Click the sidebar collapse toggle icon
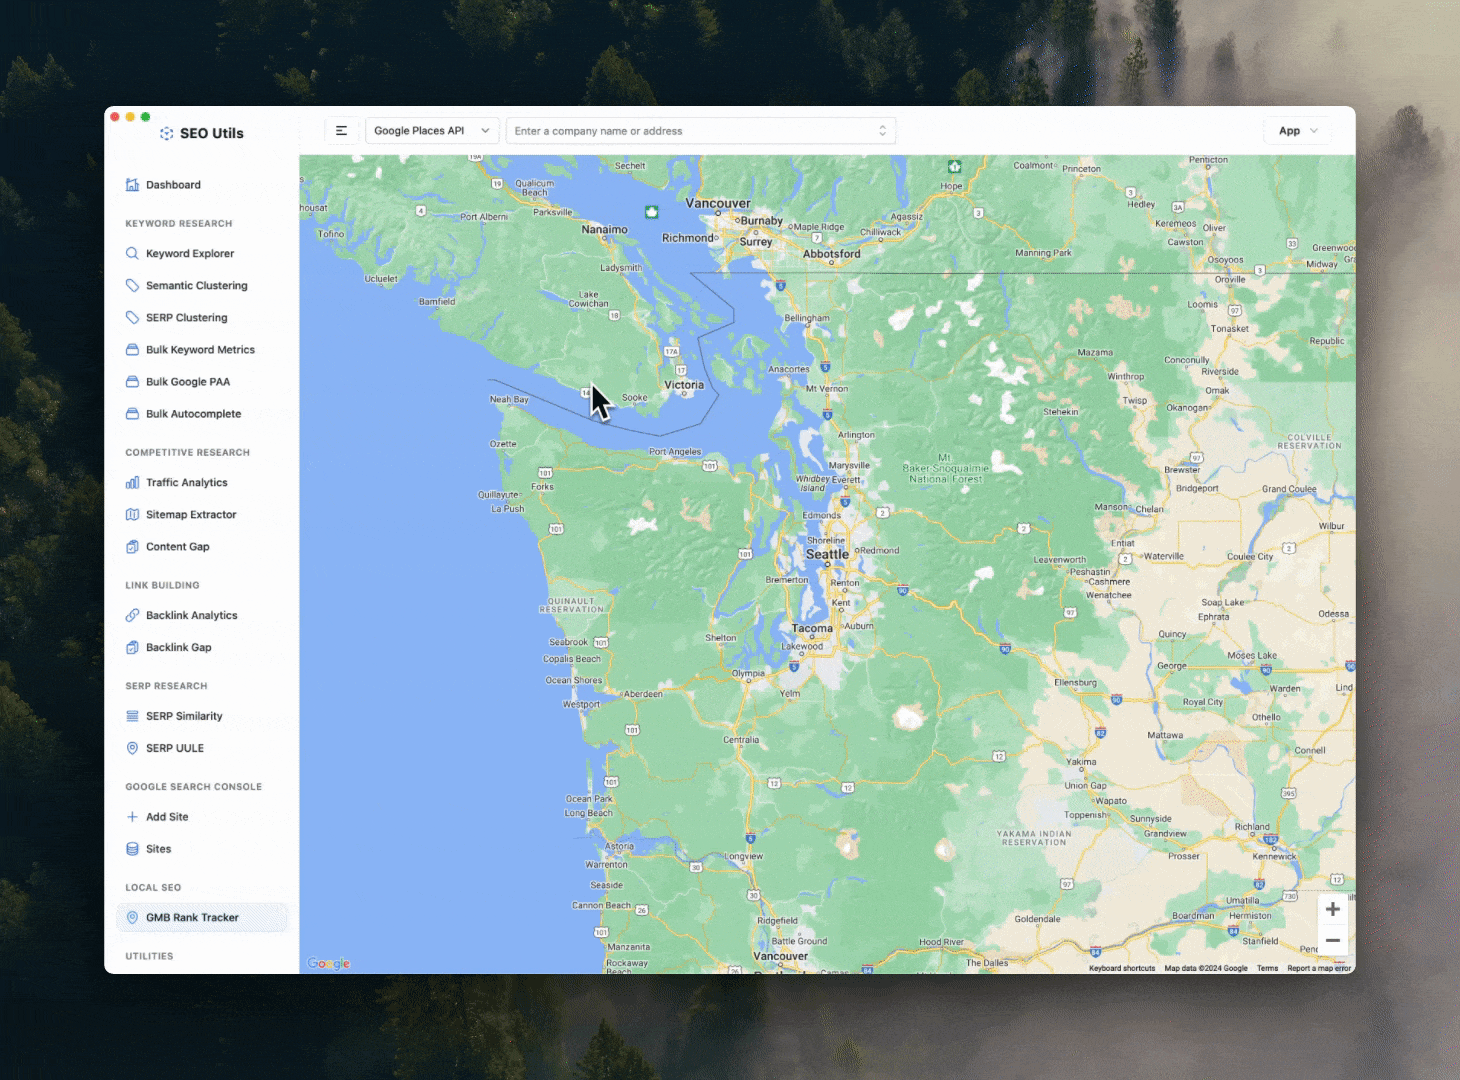This screenshot has width=1460, height=1080. [x=341, y=131]
